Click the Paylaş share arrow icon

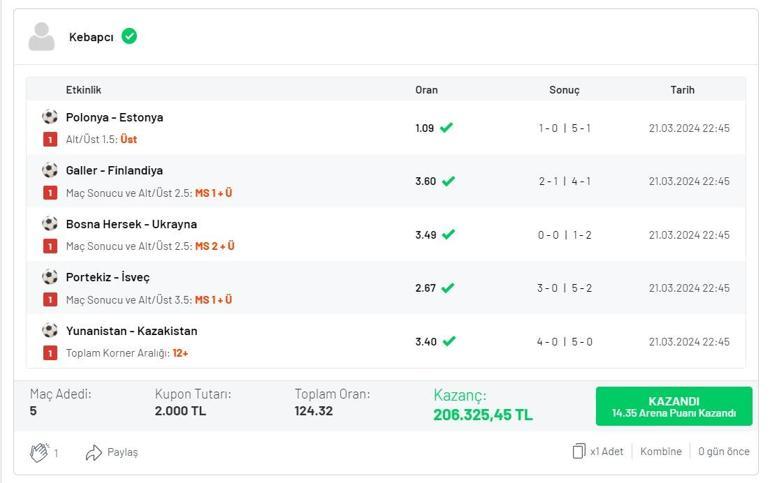tap(94, 452)
